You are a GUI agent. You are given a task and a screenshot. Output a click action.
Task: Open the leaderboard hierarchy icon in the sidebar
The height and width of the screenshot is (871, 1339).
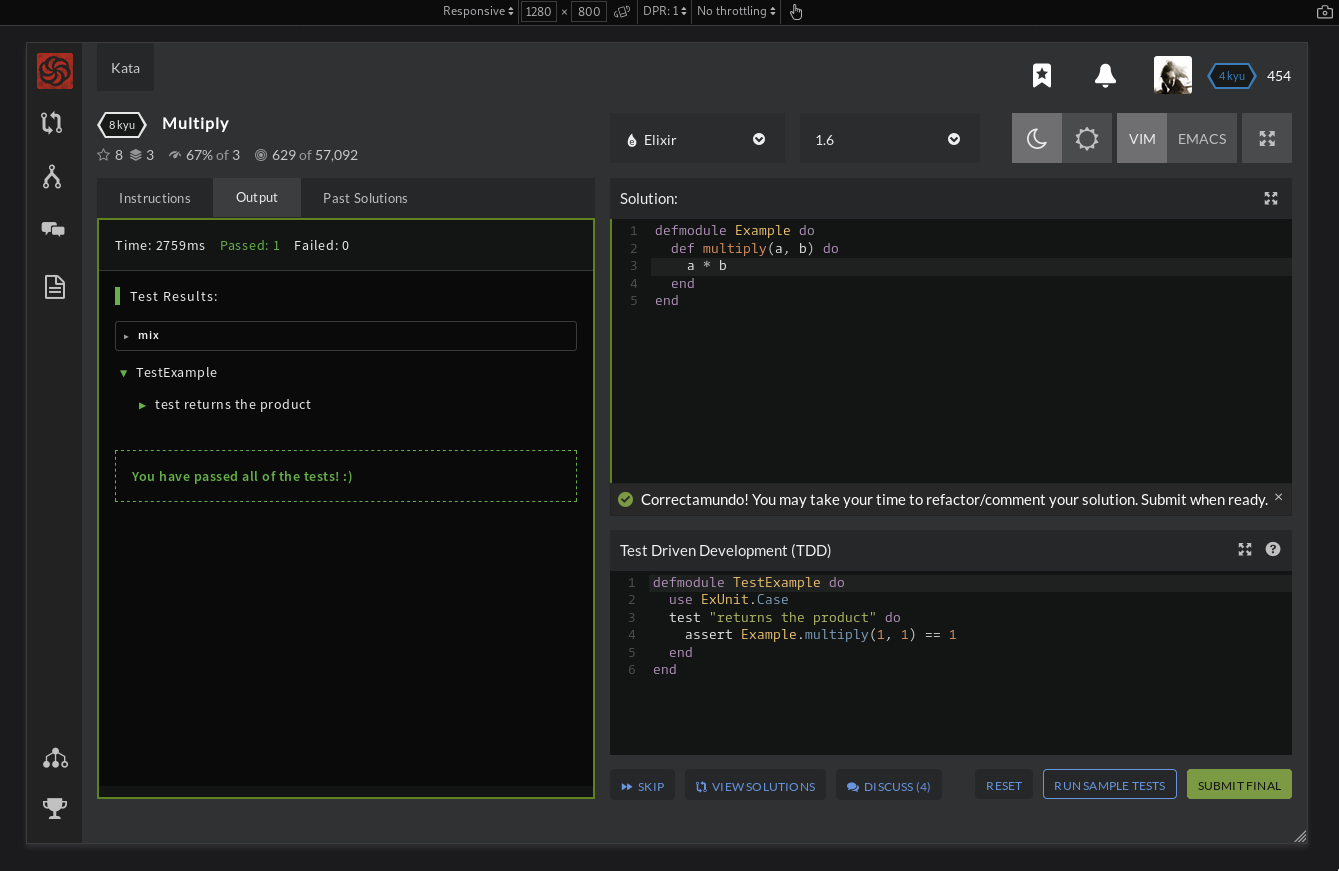[54, 758]
